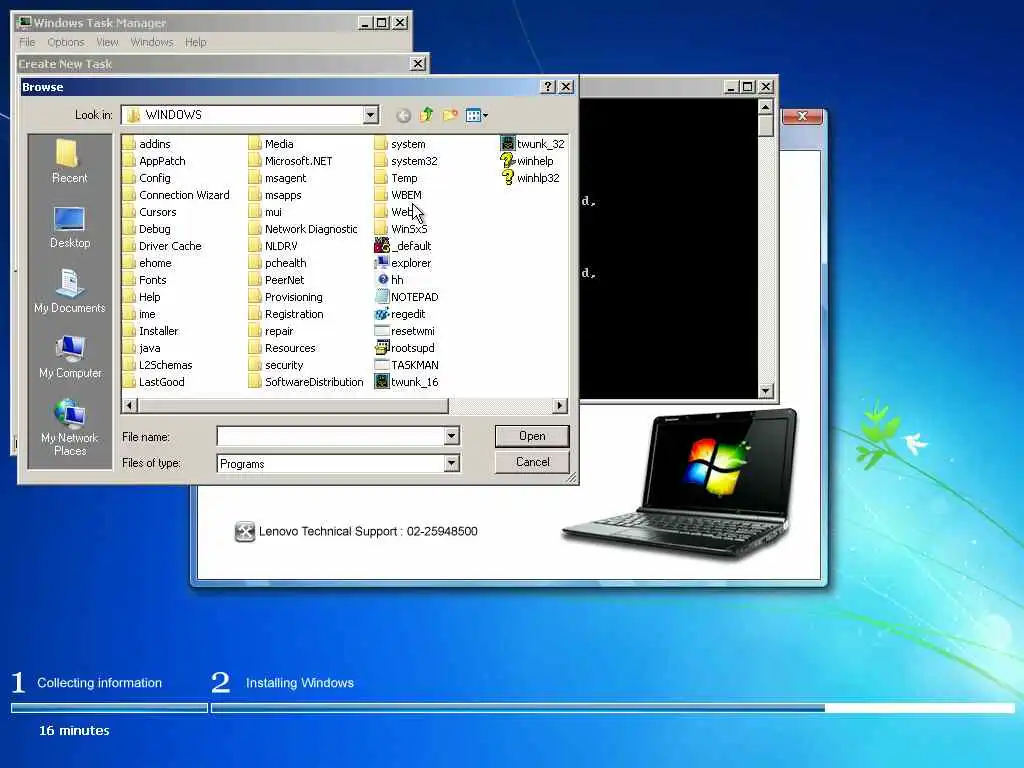The height and width of the screenshot is (768, 1024).
Task: Select the Connection Wizard folder
Action: 176,195
